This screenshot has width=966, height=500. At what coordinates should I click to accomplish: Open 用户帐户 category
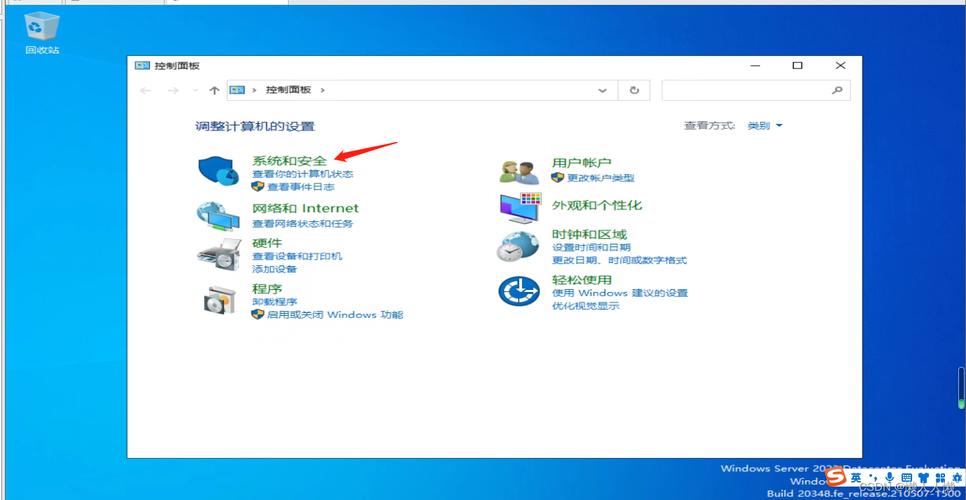point(582,163)
